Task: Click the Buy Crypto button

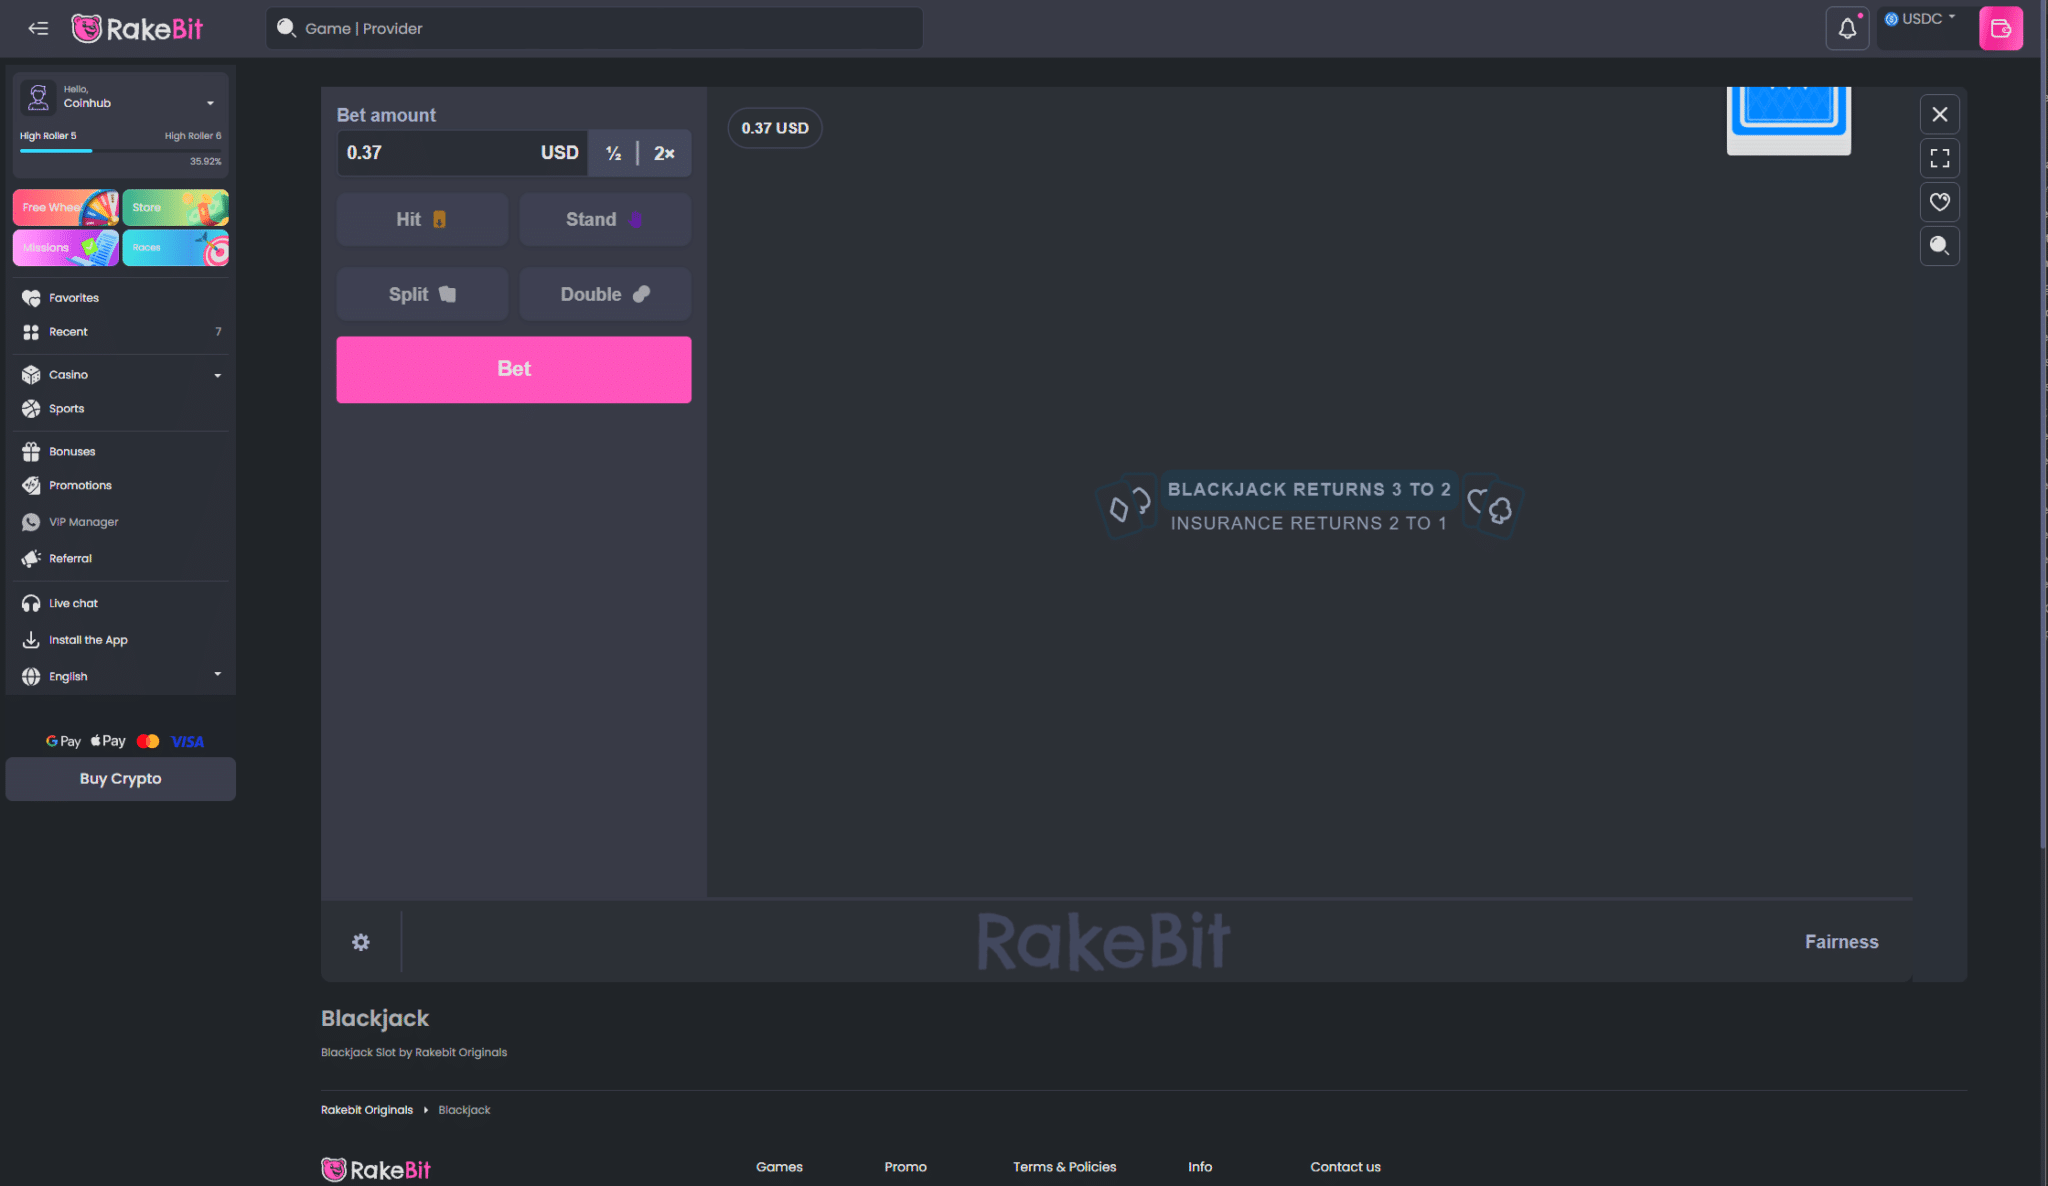Action: (x=121, y=779)
